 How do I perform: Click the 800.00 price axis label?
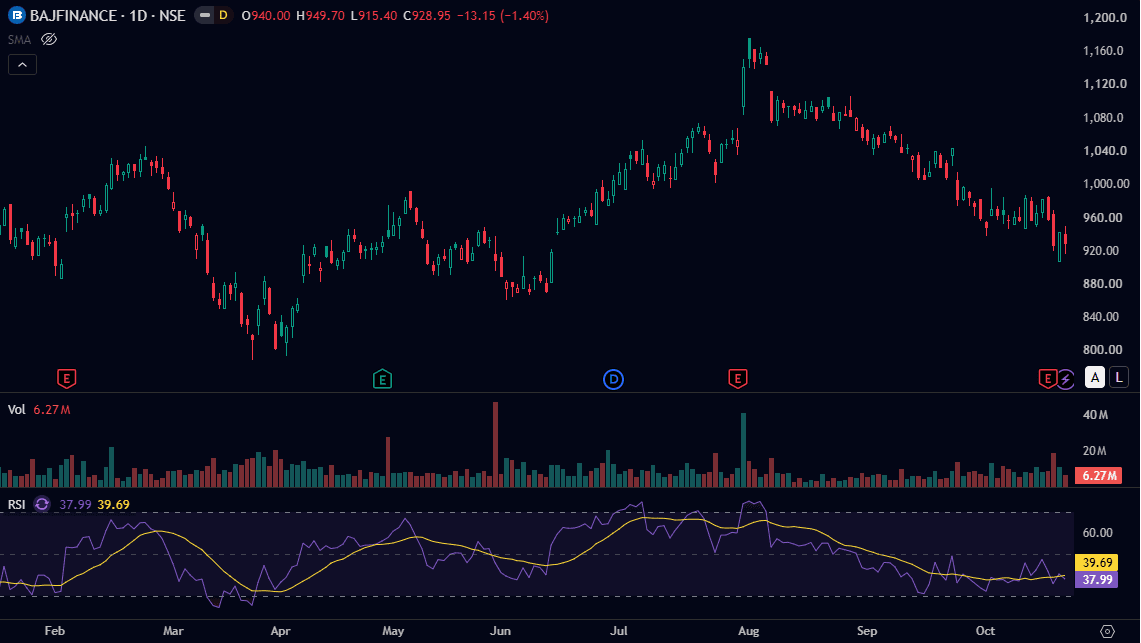click(x=1102, y=350)
